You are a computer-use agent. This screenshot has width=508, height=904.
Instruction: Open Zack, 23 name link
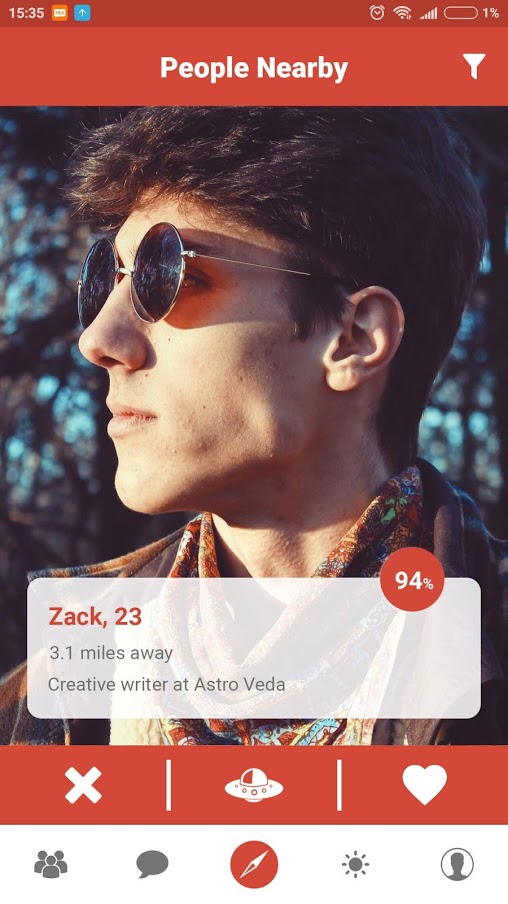[95, 617]
